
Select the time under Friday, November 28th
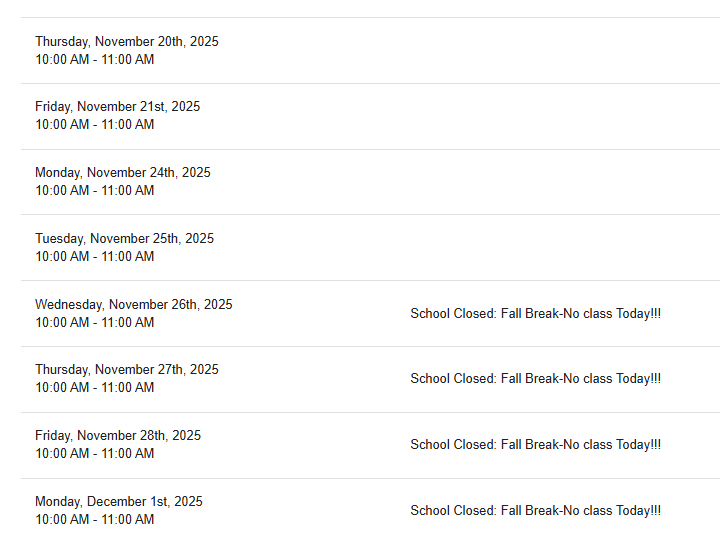(x=95, y=453)
